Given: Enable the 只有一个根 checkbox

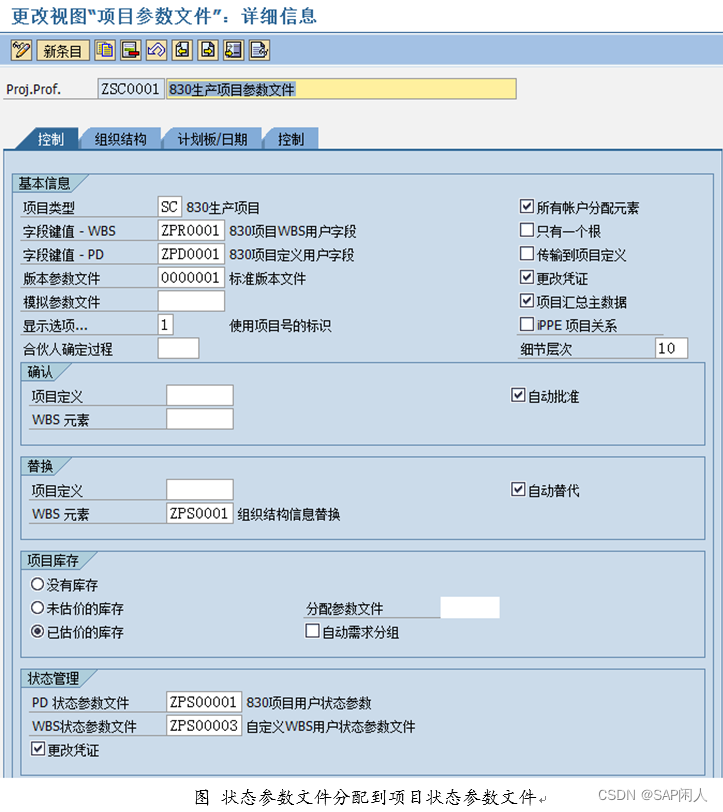Looking at the screenshot, I should (x=527, y=229).
